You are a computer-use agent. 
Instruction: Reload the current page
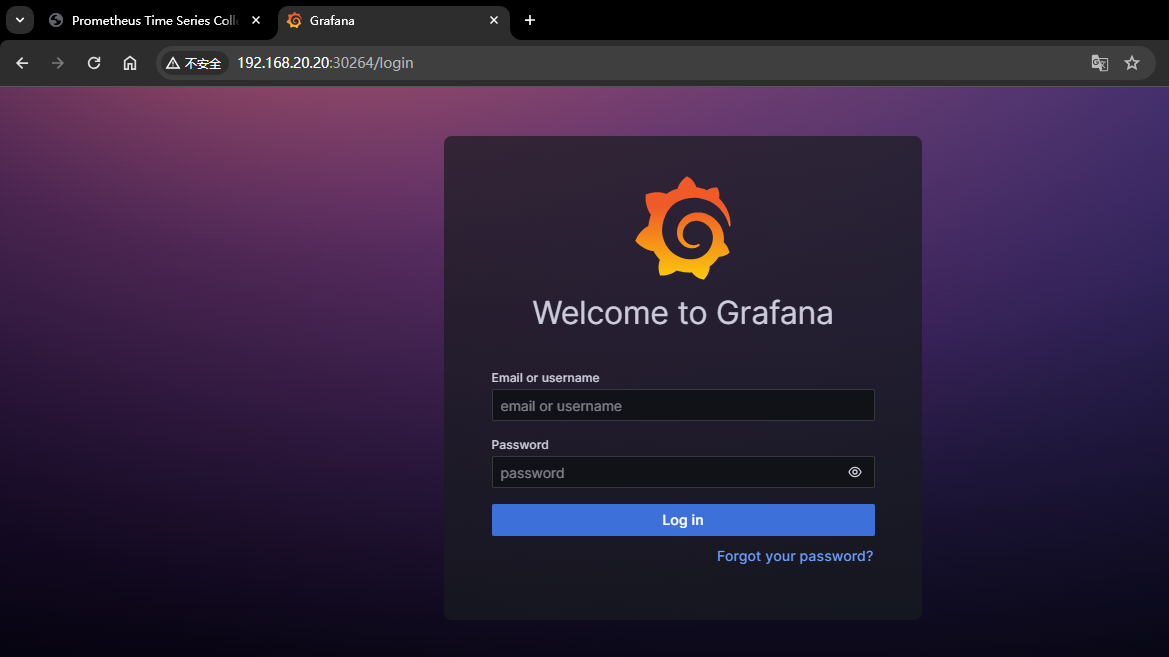[x=94, y=63]
